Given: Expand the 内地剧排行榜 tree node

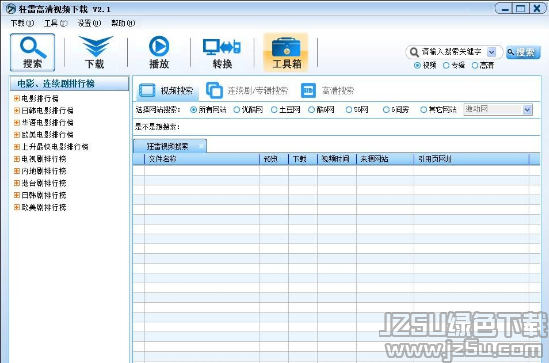Looking at the screenshot, I should click(16, 171).
